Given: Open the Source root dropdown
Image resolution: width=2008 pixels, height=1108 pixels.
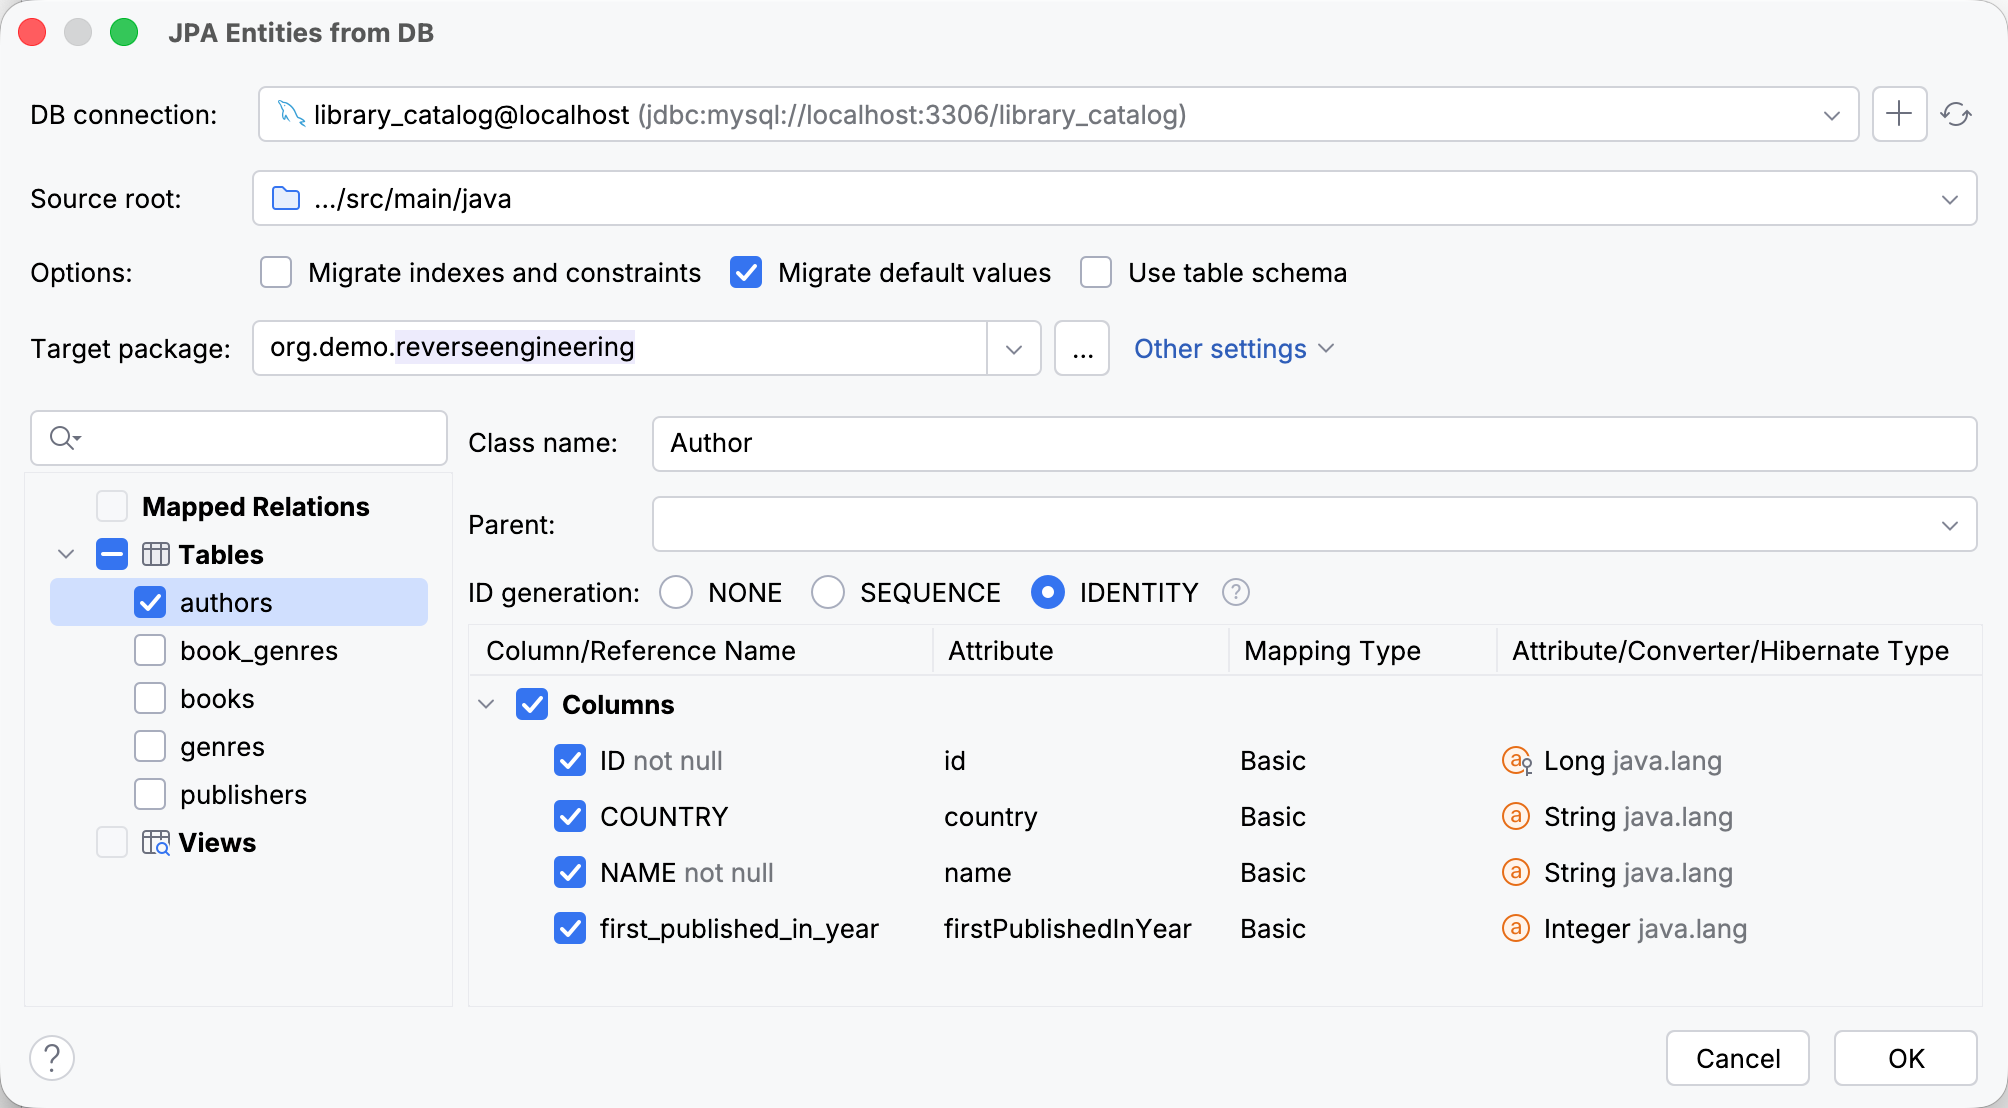Looking at the screenshot, I should click(1950, 199).
